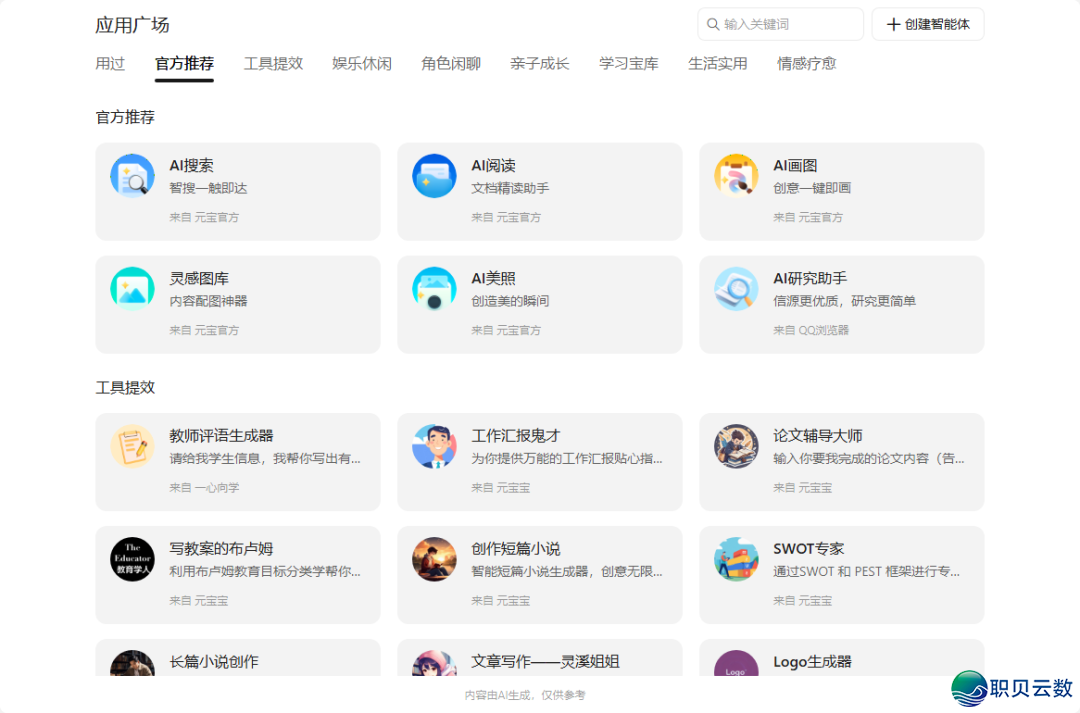Open the AI研究助手 magnifier icon

click(x=736, y=289)
